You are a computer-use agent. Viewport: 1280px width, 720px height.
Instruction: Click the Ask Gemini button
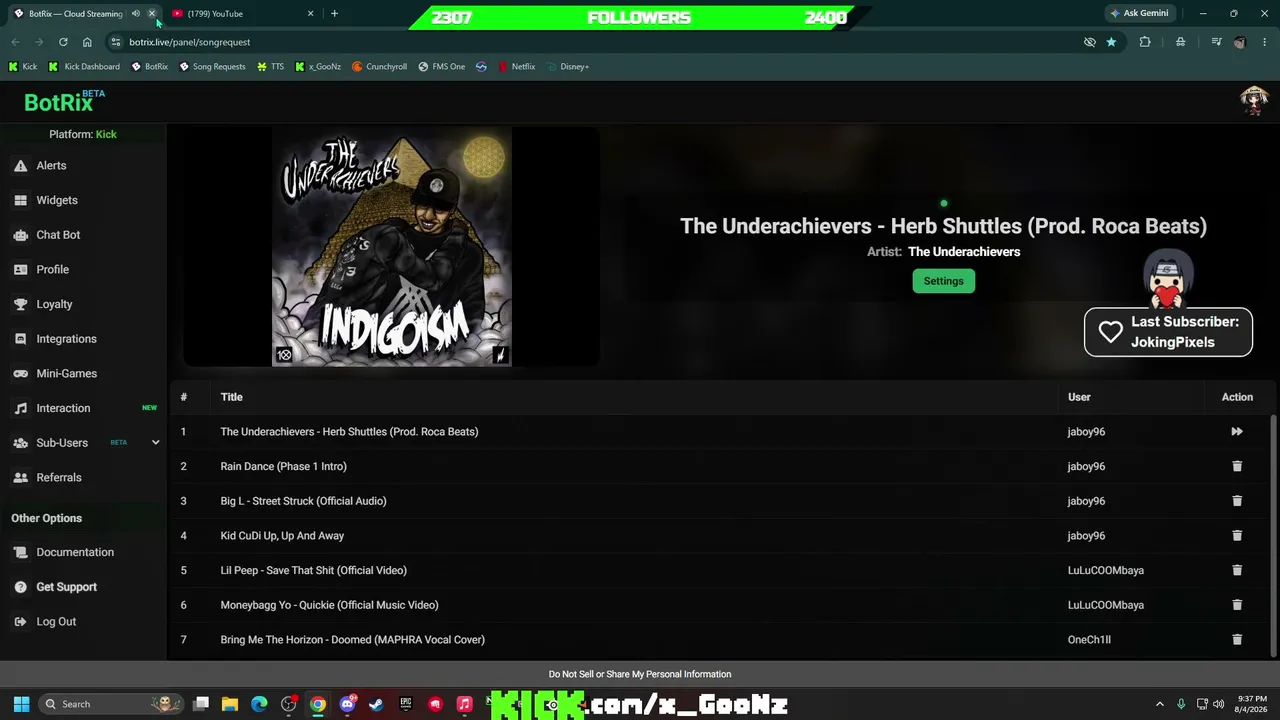(x=1138, y=14)
